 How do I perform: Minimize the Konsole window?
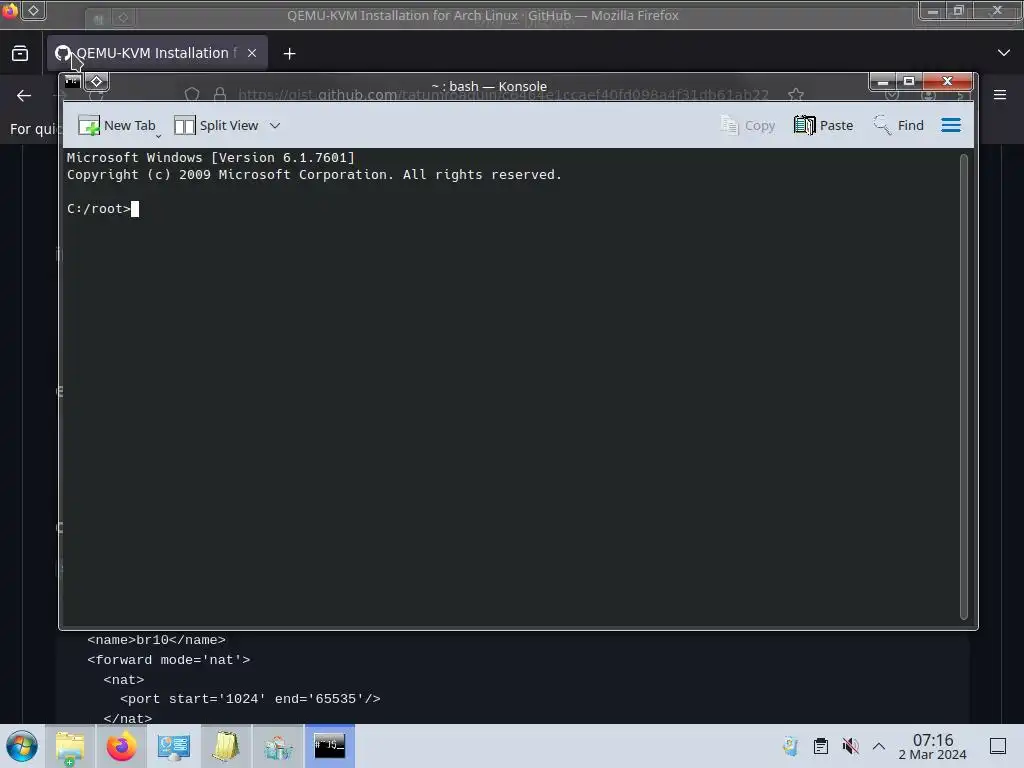point(882,82)
